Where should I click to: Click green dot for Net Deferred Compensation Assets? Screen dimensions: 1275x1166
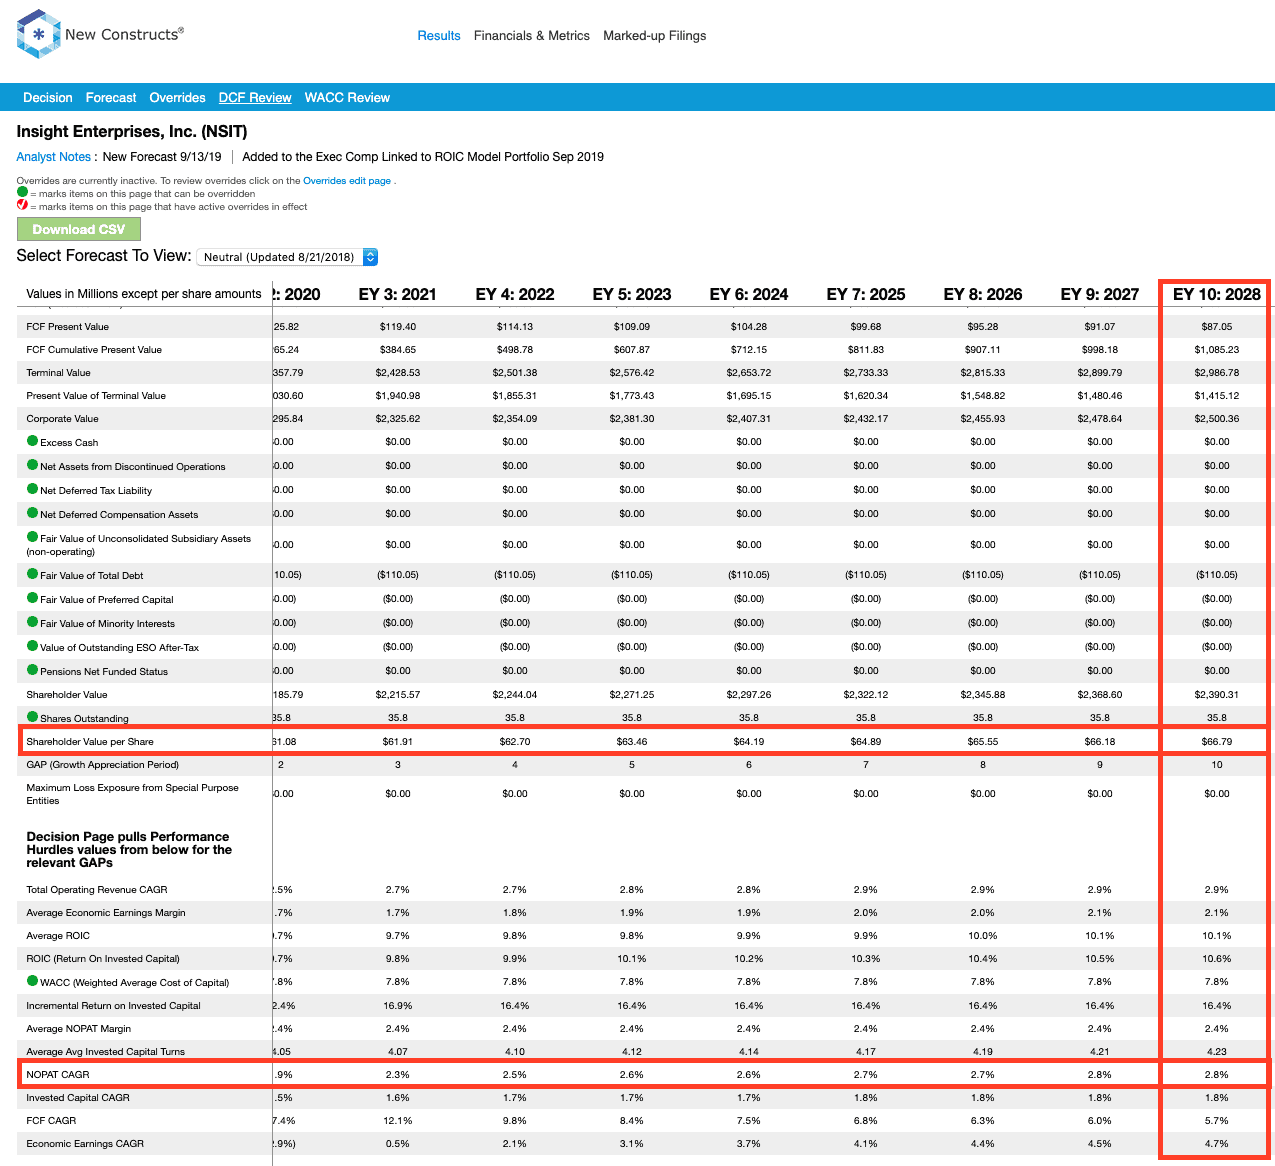click(33, 513)
